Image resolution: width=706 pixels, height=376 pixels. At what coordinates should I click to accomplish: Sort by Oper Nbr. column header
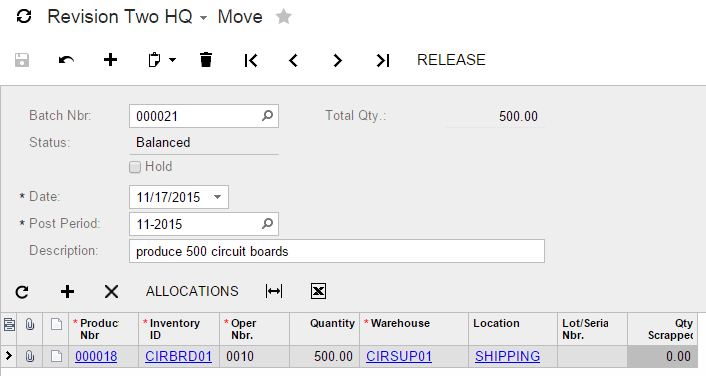click(254, 329)
